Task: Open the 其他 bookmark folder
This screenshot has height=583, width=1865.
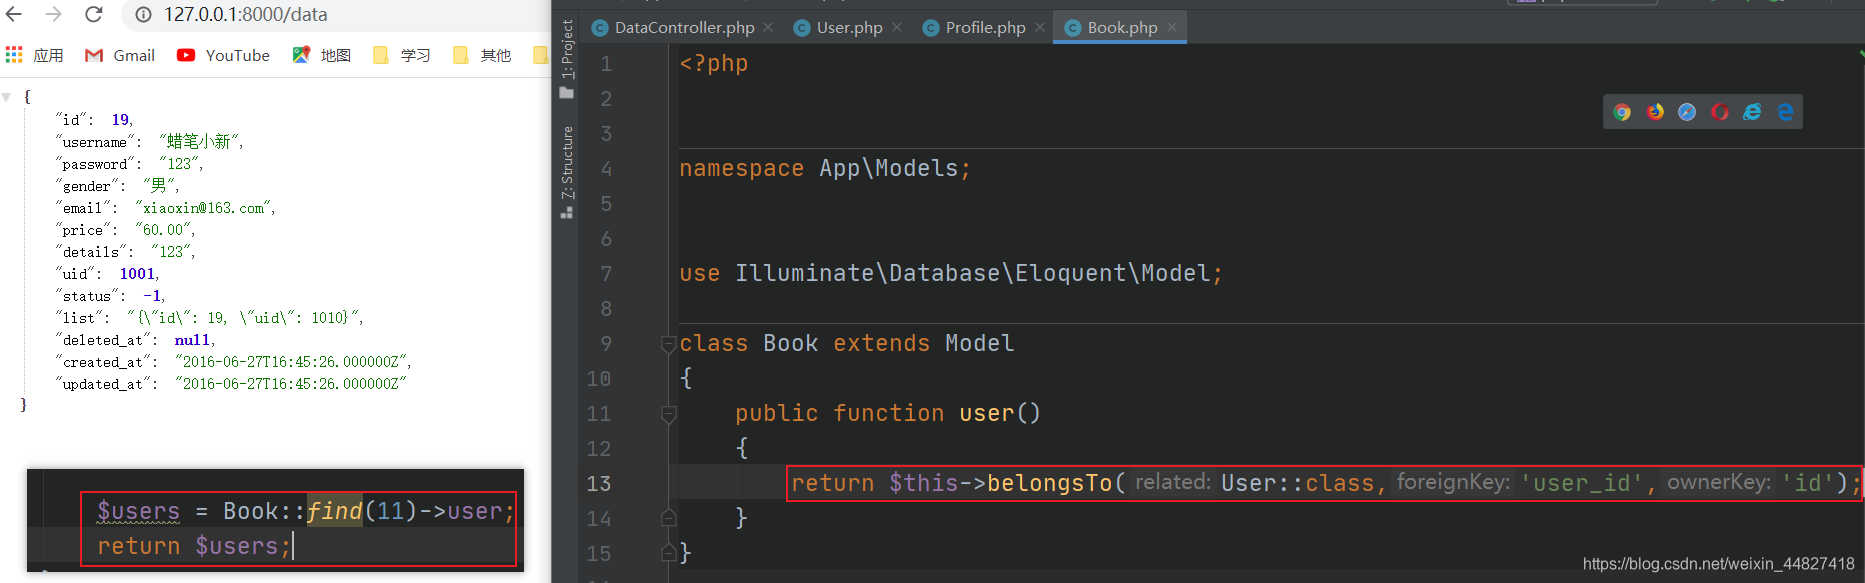Action: pos(481,55)
